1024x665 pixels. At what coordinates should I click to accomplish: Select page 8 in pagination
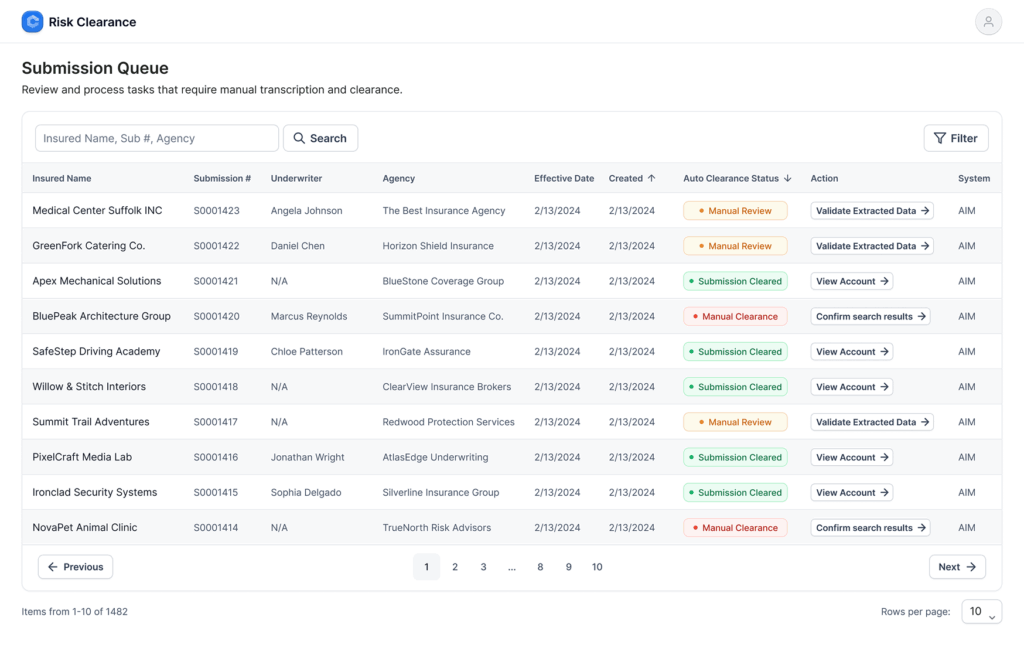pyautogui.click(x=540, y=567)
